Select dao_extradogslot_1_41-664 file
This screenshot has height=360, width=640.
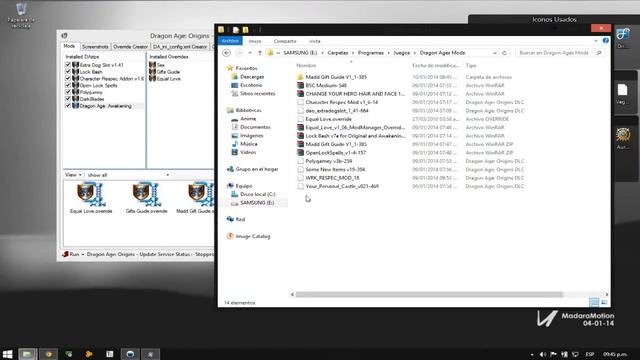(x=337, y=111)
